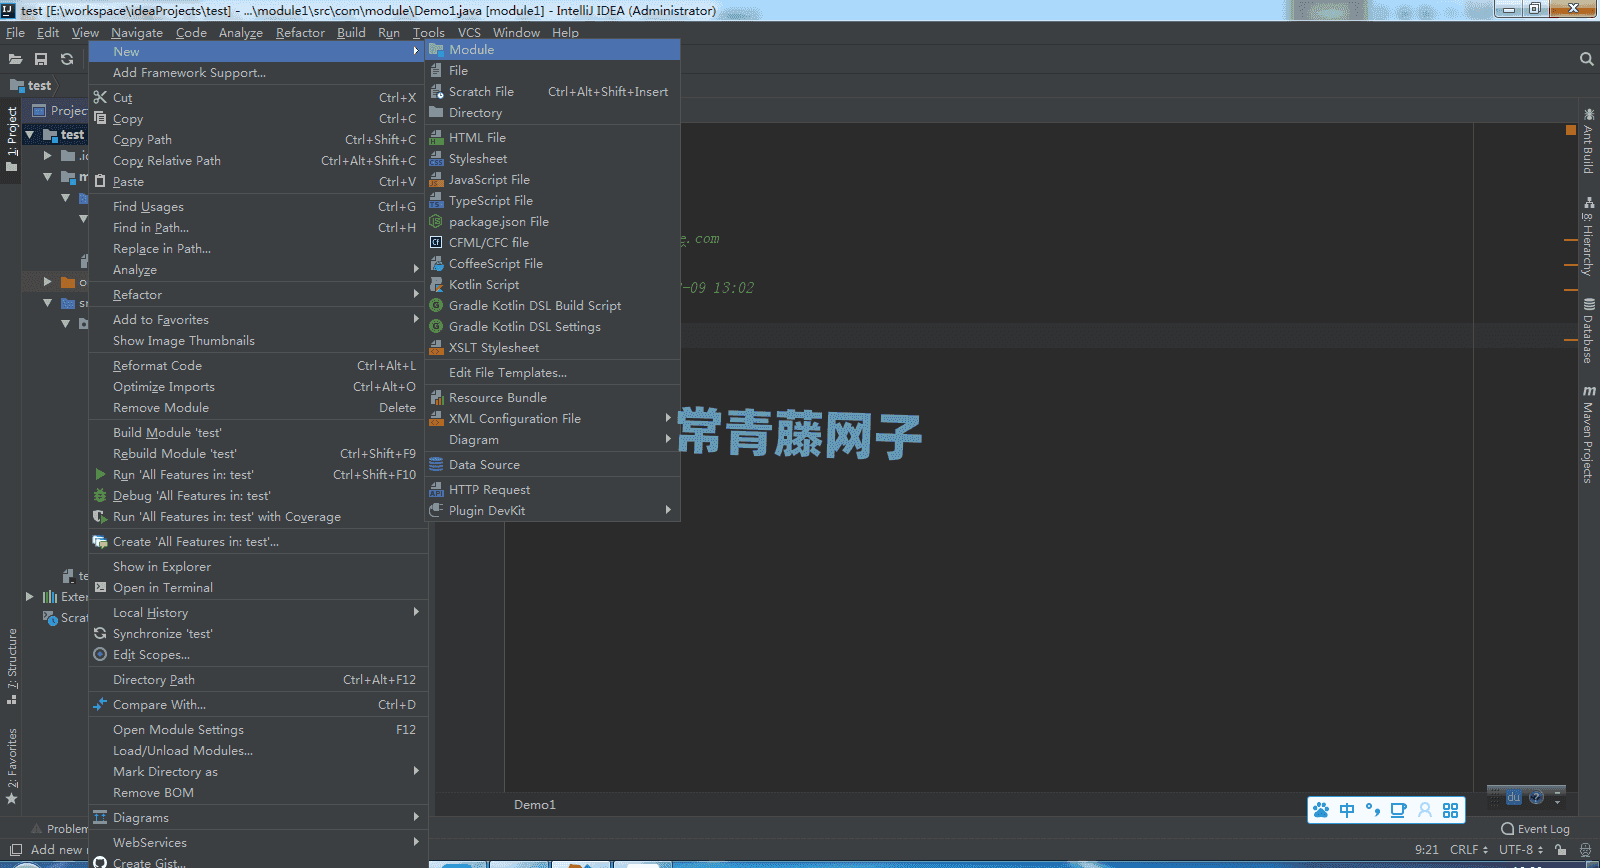The width and height of the screenshot is (1600, 868).
Task: Click the Module icon in New submenu
Action: click(x=436, y=49)
